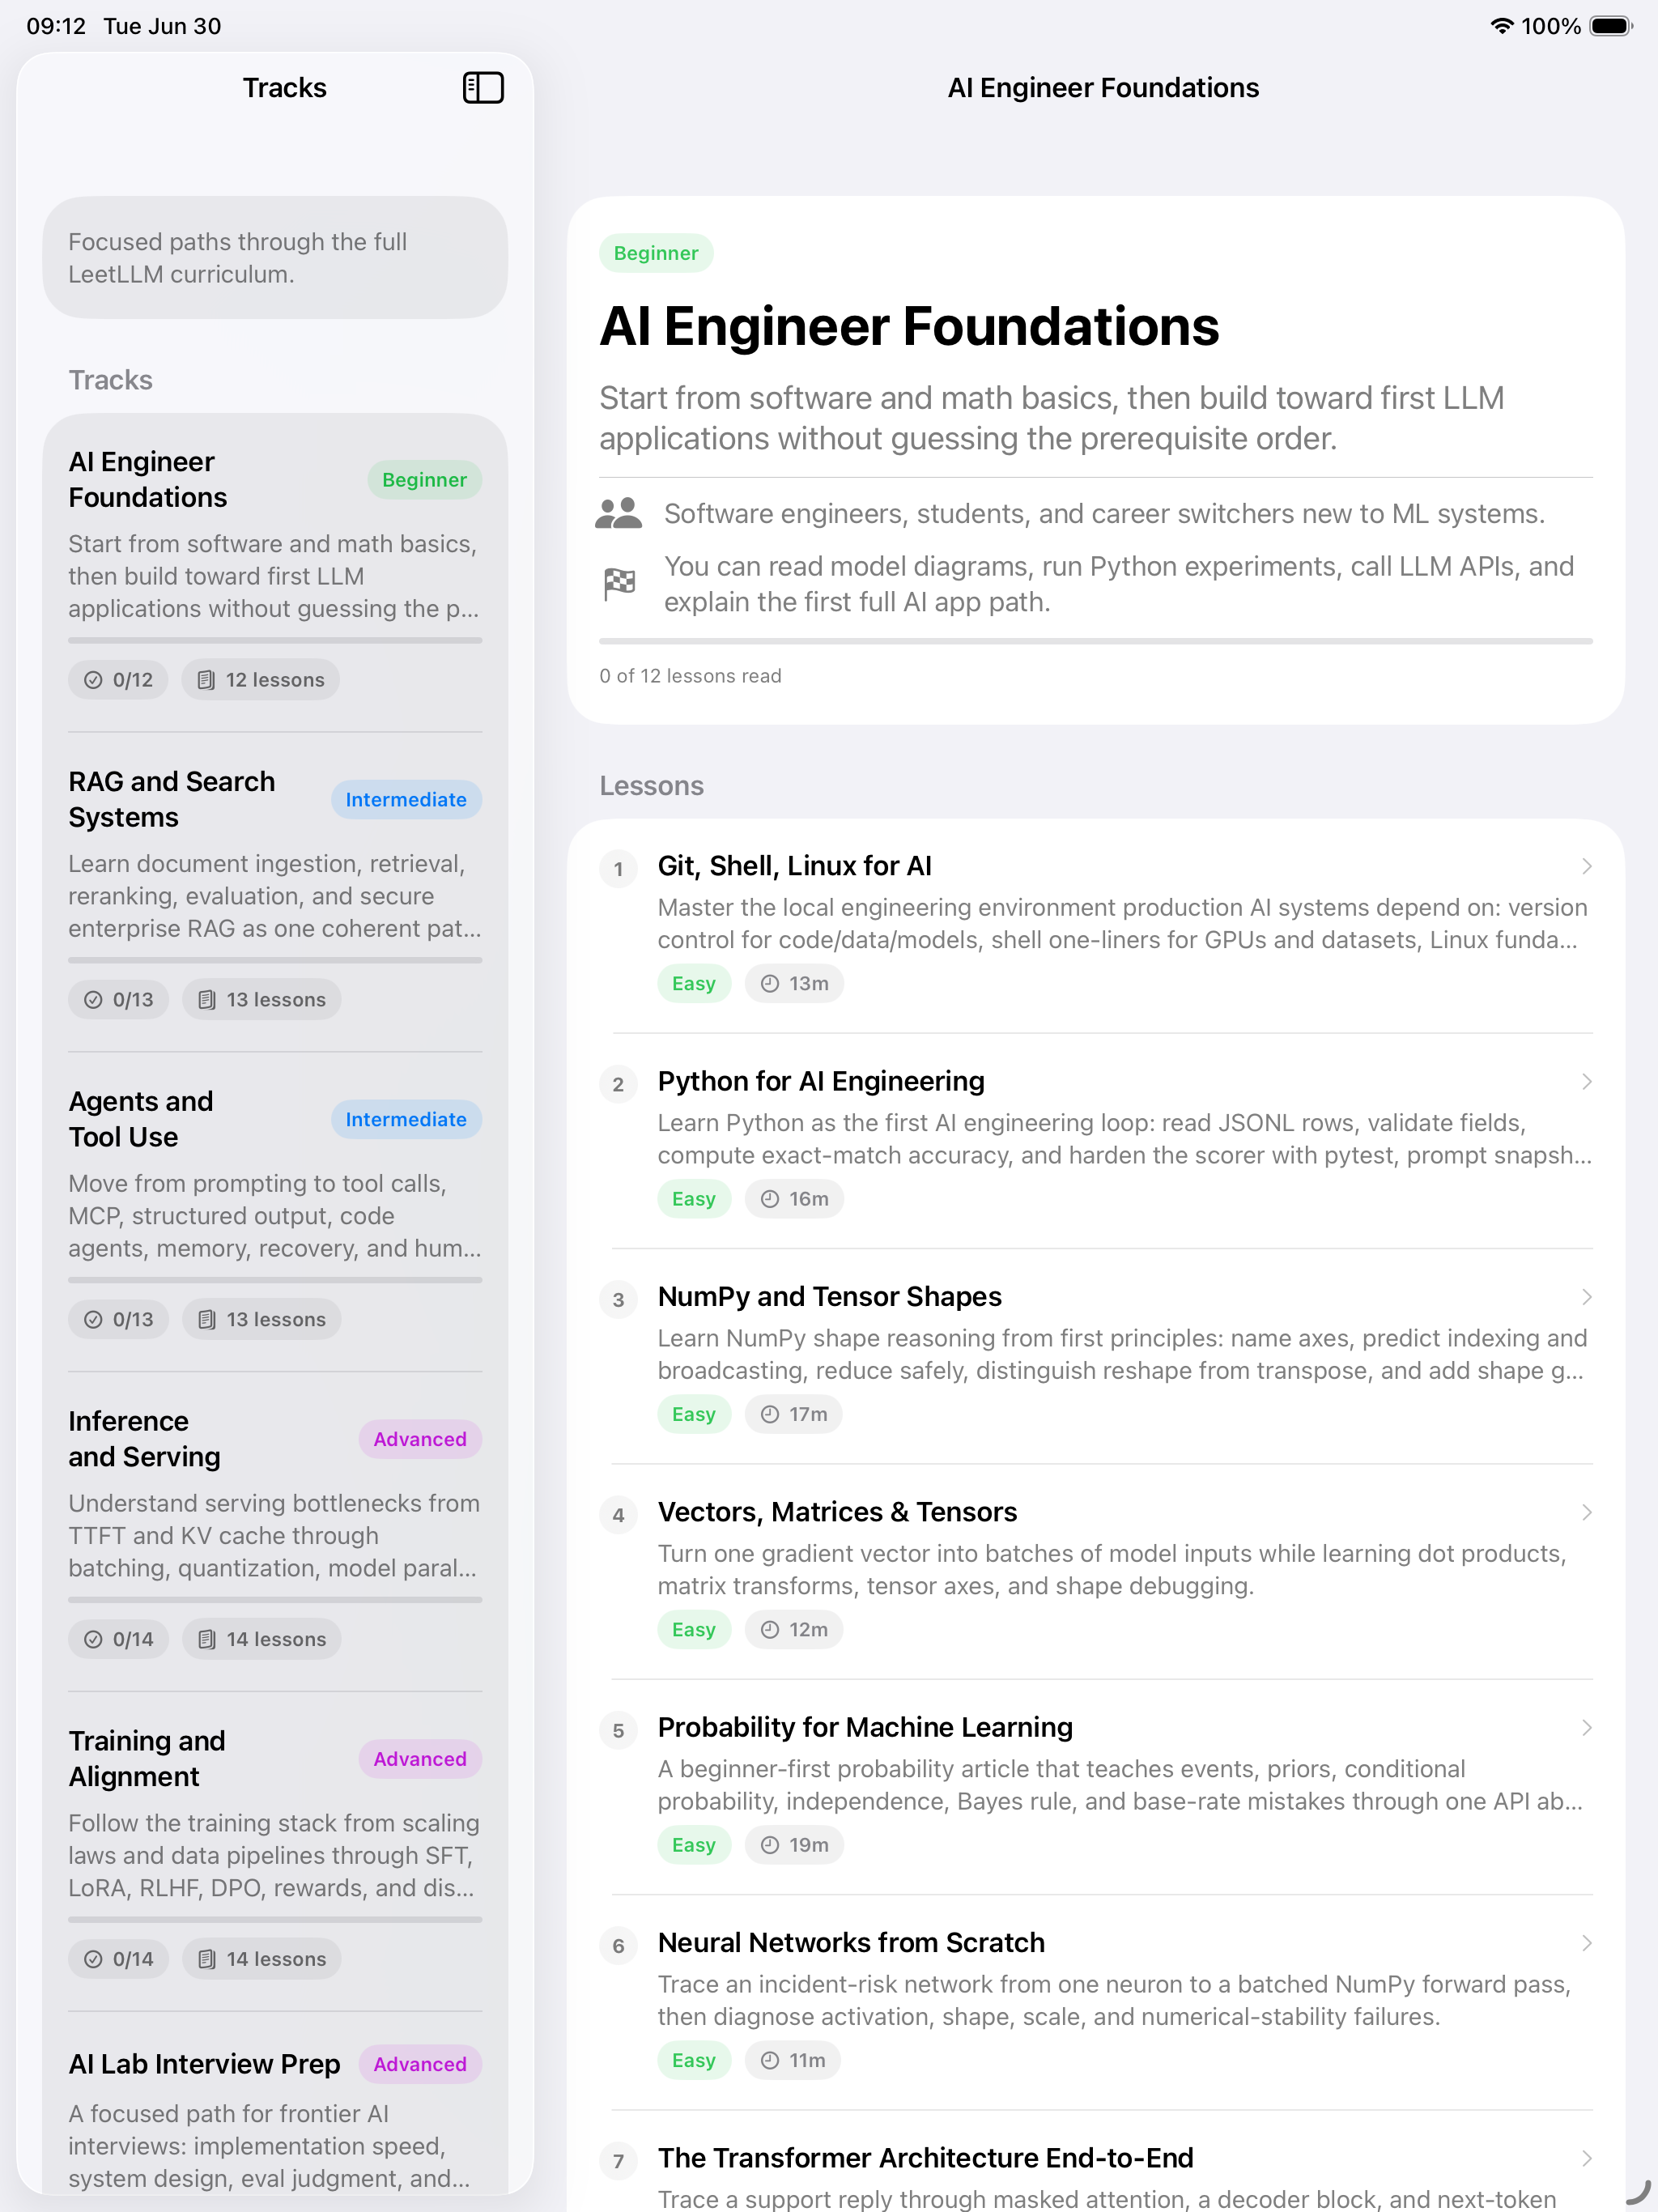Select the Training and Alignment track
Screen dimensions: 1658x2212
tap(275, 1852)
